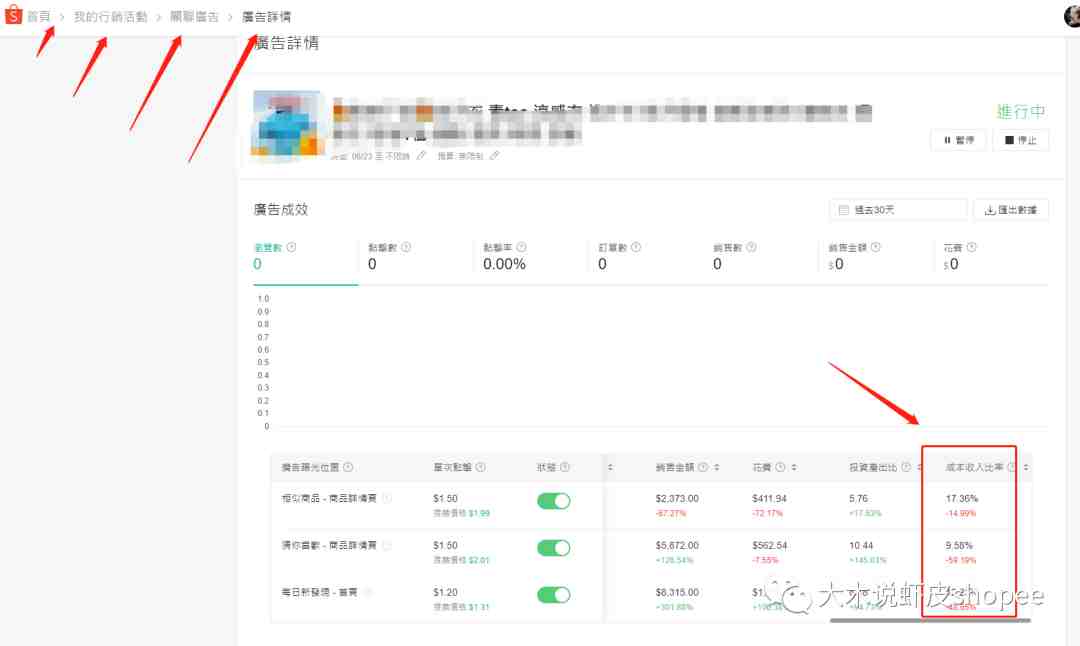Export data with 匯出數據 button
The height and width of the screenshot is (646, 1080).
click(x=1010, y=210)
